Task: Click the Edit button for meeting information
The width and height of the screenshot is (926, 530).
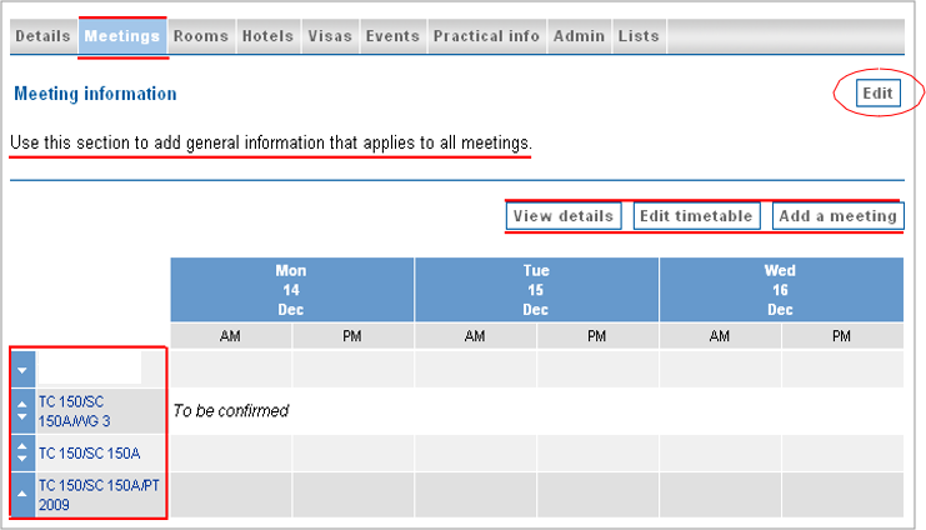Action: [x=878, y=93]
